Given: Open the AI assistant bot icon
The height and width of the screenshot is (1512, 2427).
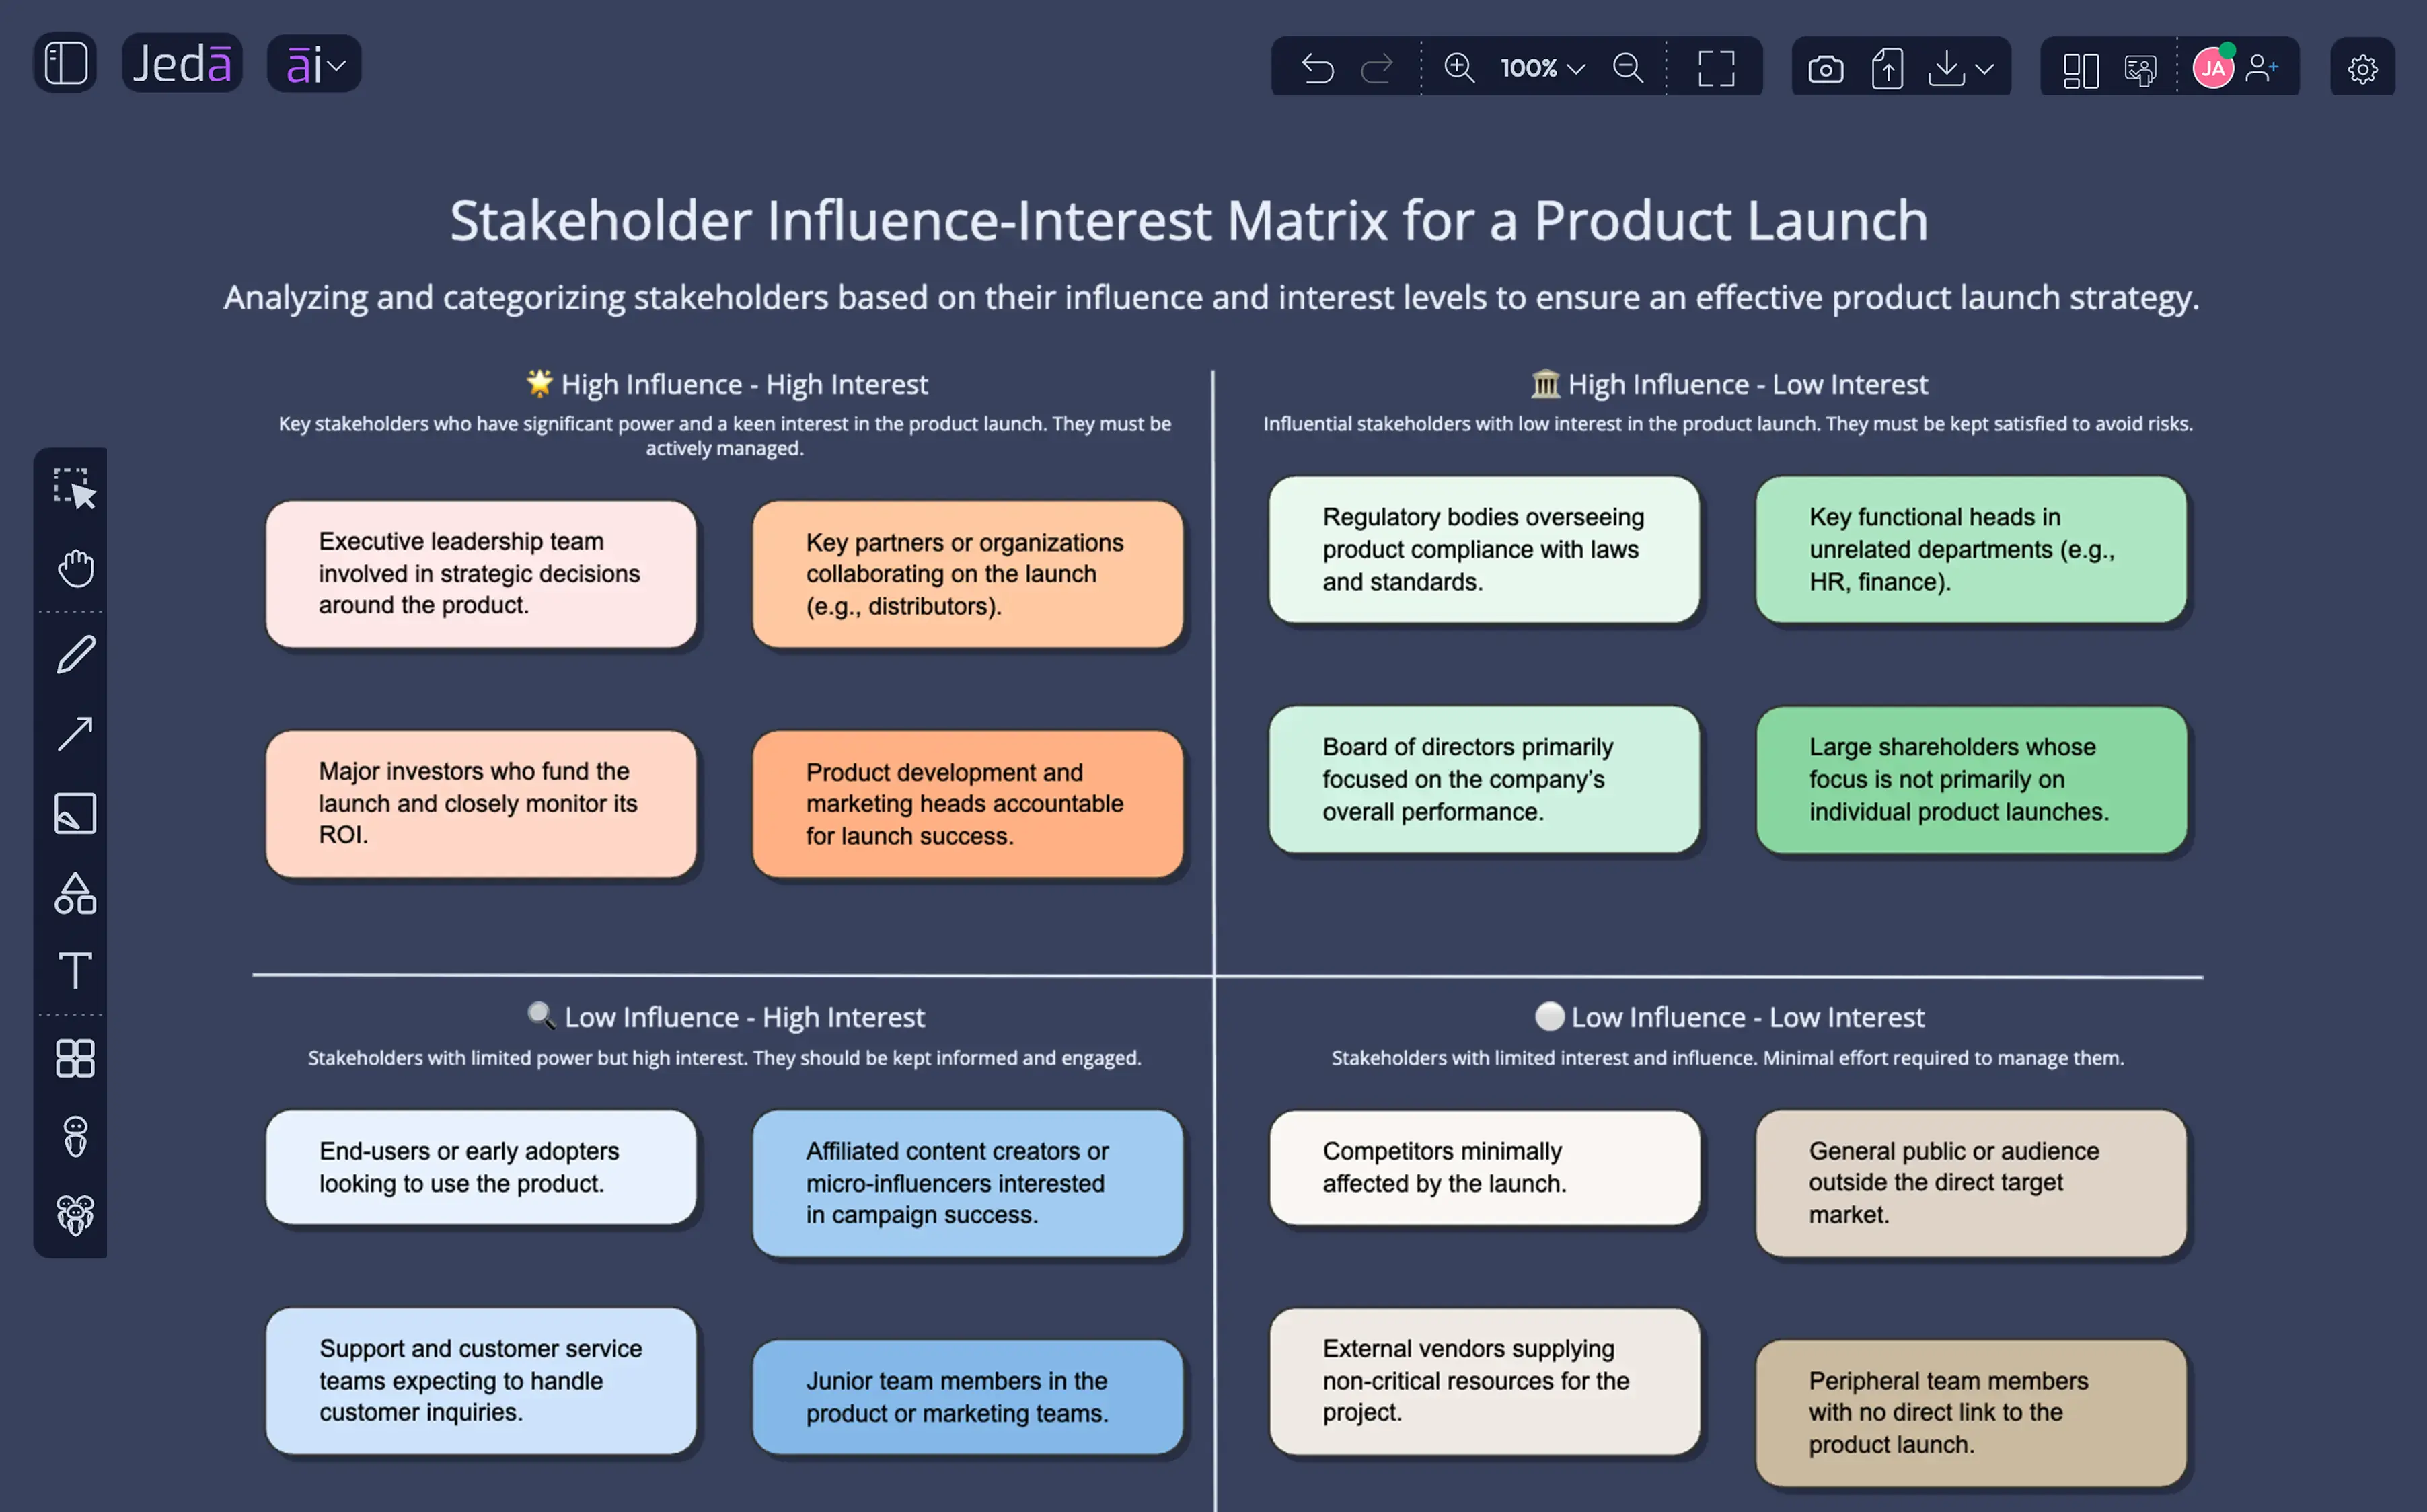Looking at the screenshot, I should coord(75,1137).
